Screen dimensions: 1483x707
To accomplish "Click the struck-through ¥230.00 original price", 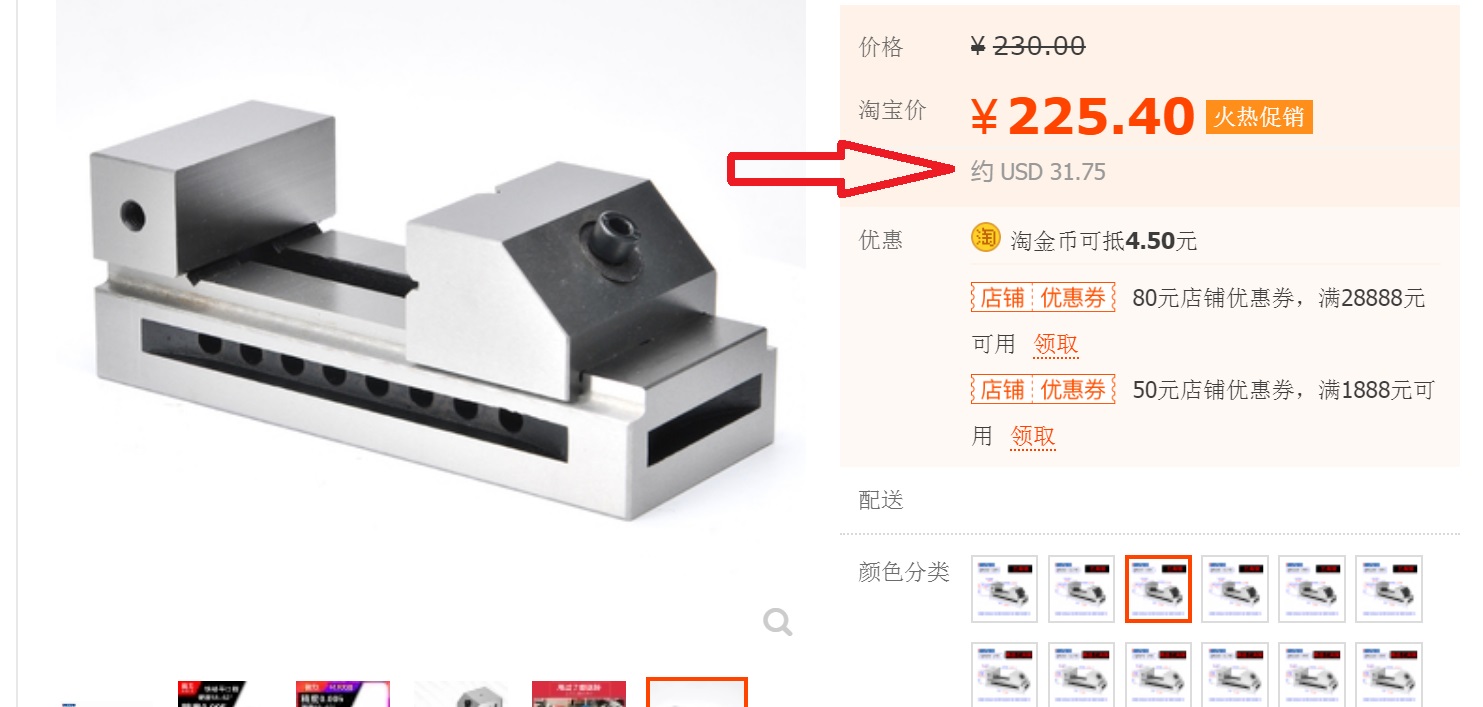I will pyautogui.click(x=1028, y=46).
